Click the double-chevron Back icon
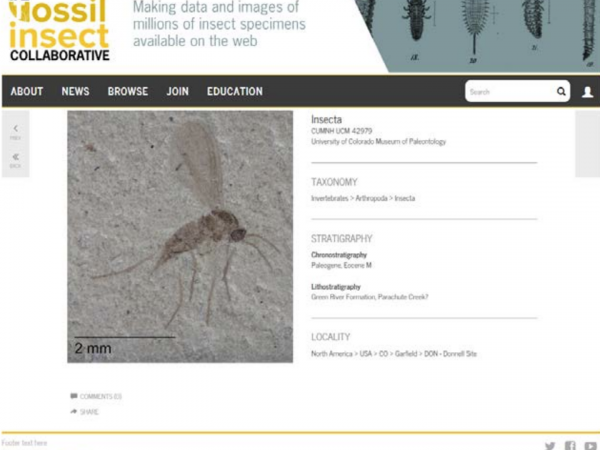 point(15,158)
